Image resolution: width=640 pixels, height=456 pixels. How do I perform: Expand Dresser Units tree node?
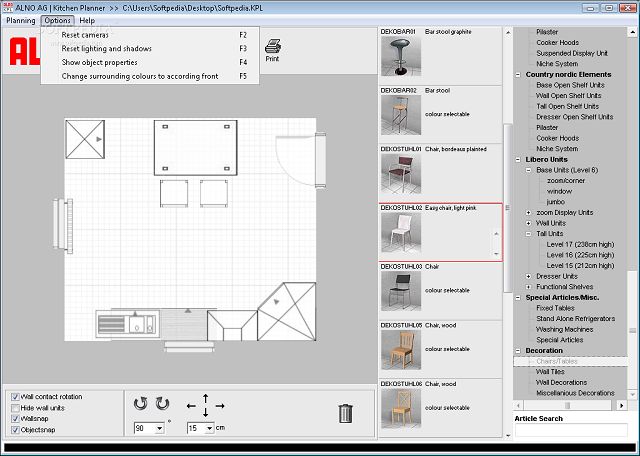point(529,276)
